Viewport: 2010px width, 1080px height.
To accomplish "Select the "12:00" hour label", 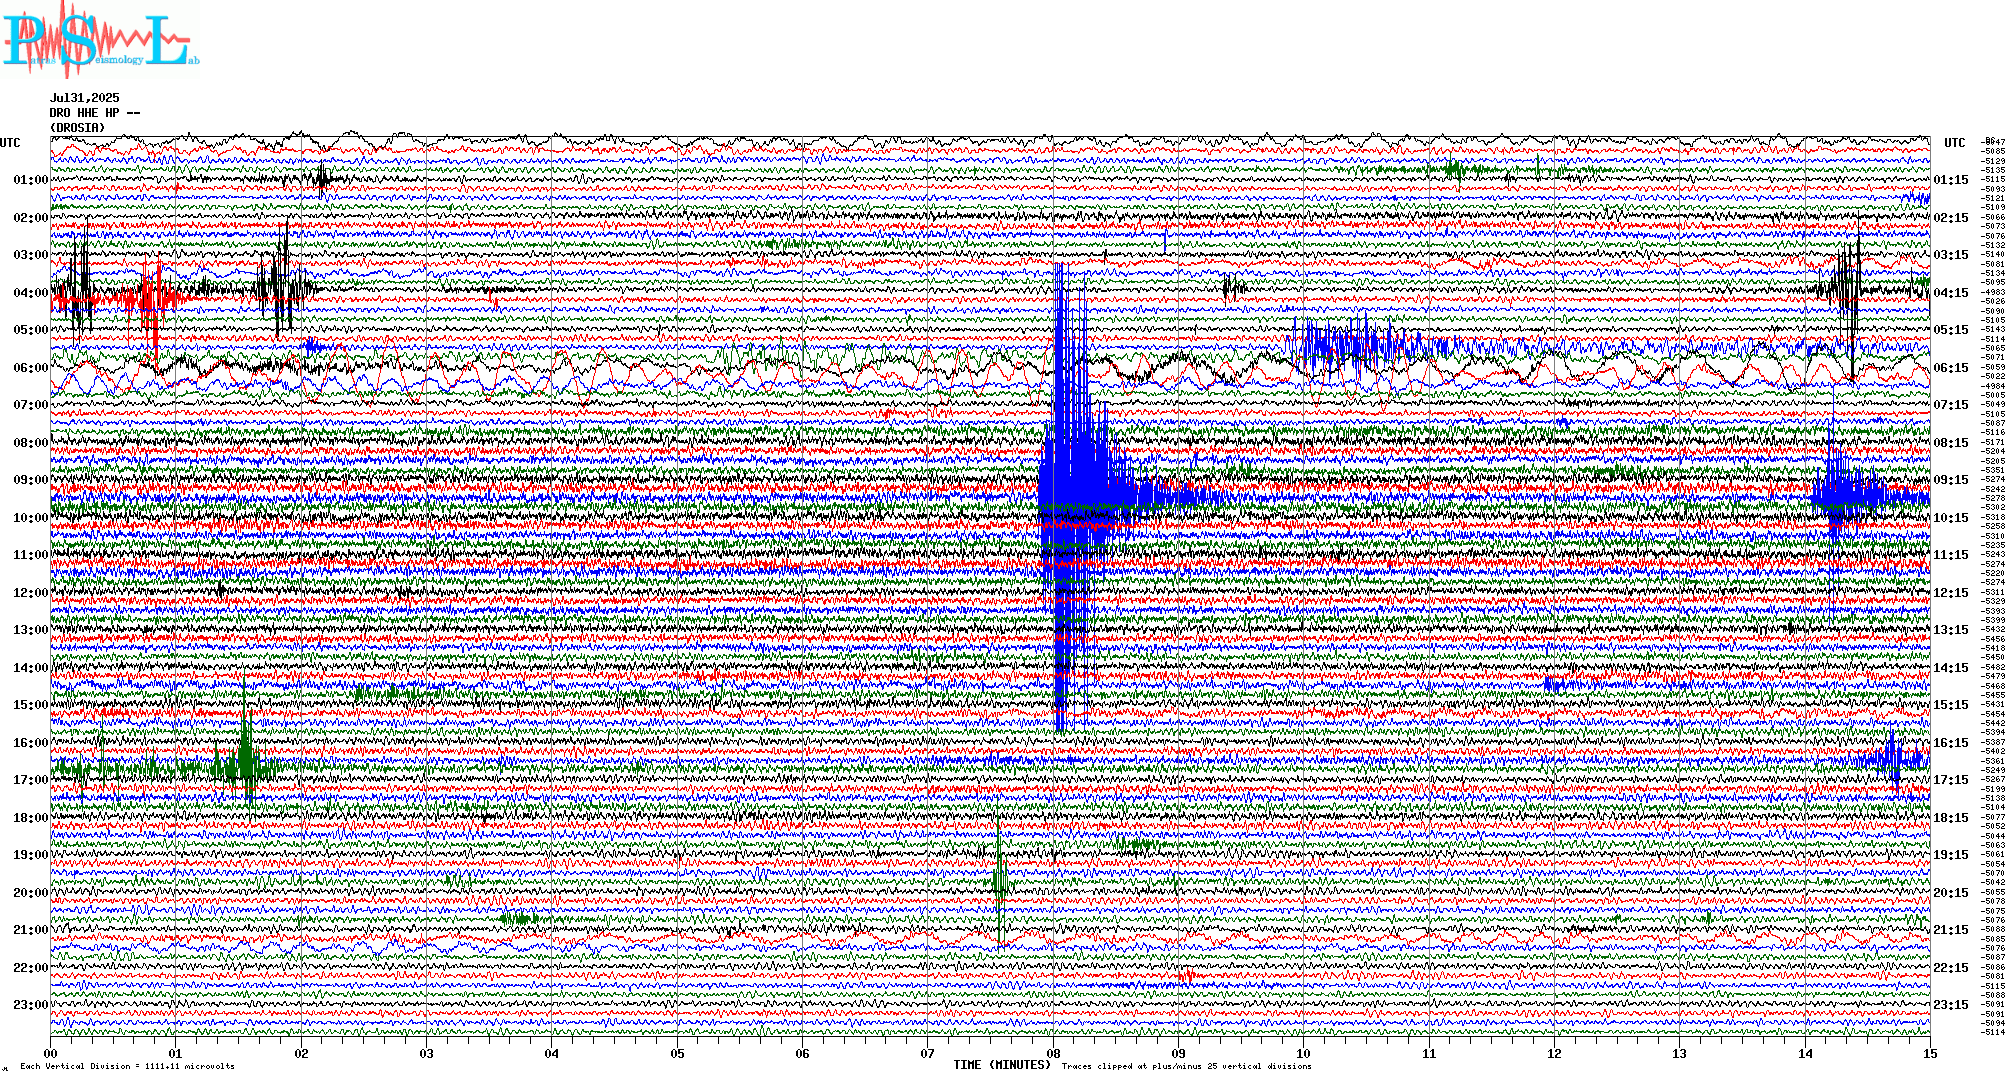I will point(31,593).
